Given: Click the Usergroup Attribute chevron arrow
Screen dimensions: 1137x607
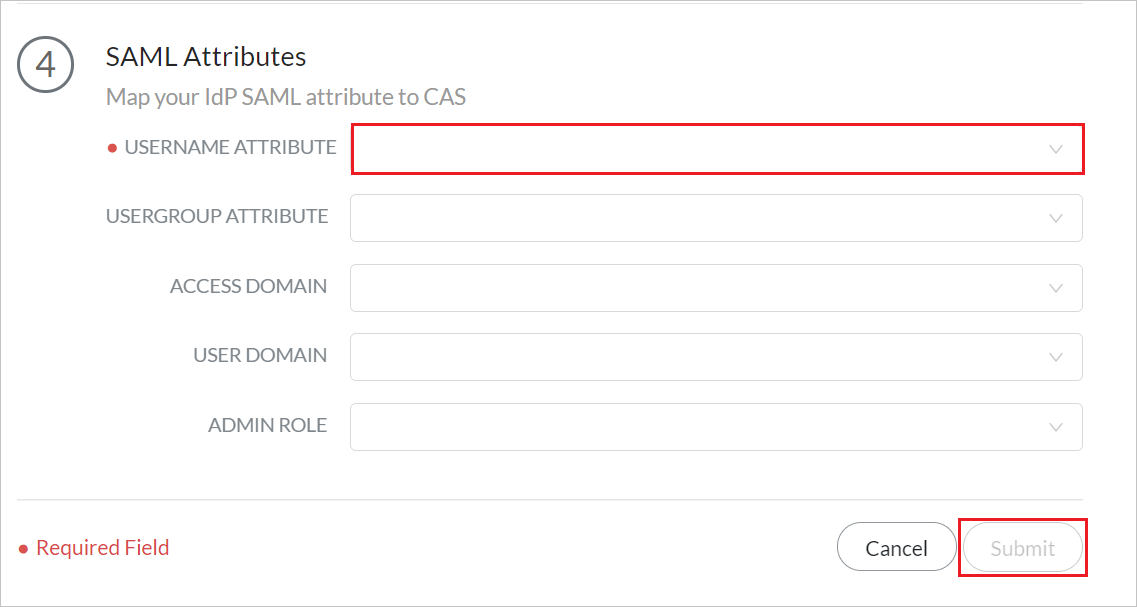Looking at the screenshot, I should (x=1055, y=218).
